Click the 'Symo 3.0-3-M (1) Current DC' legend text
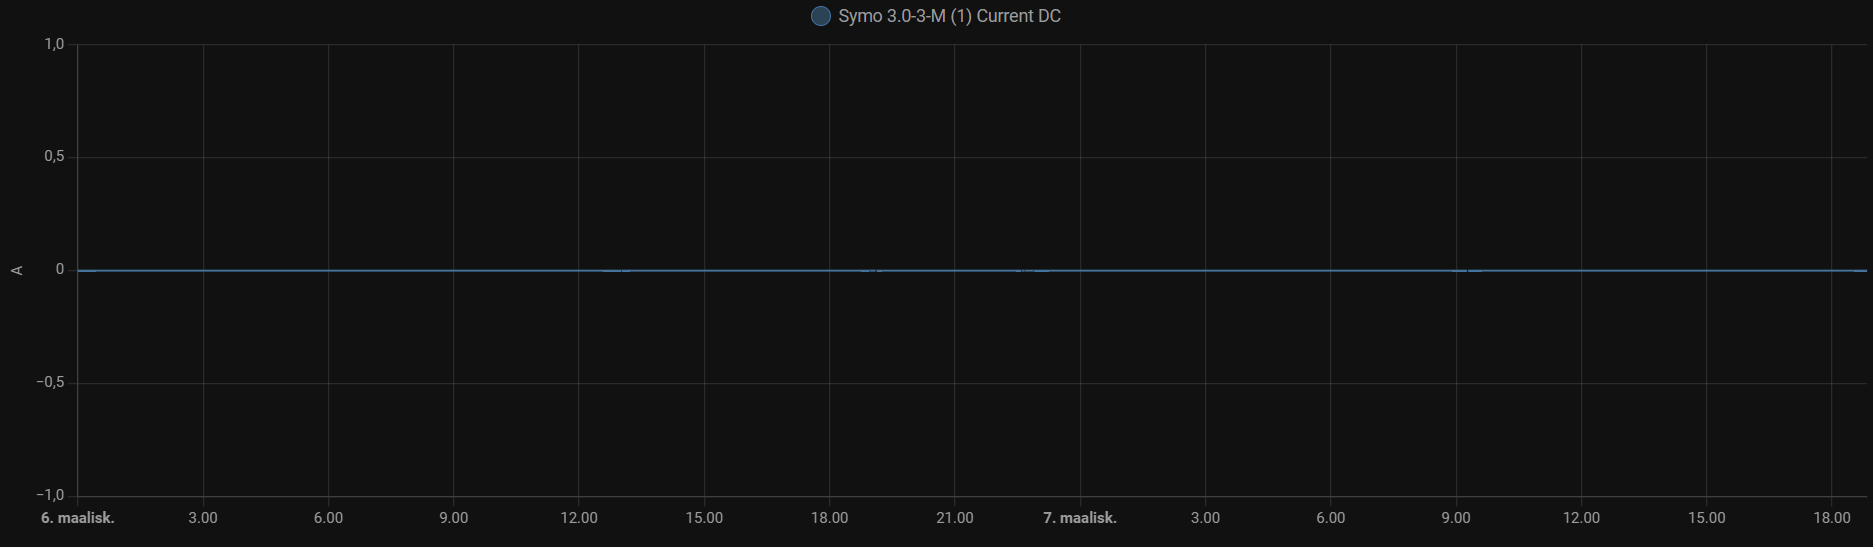 tap(949, 16)
